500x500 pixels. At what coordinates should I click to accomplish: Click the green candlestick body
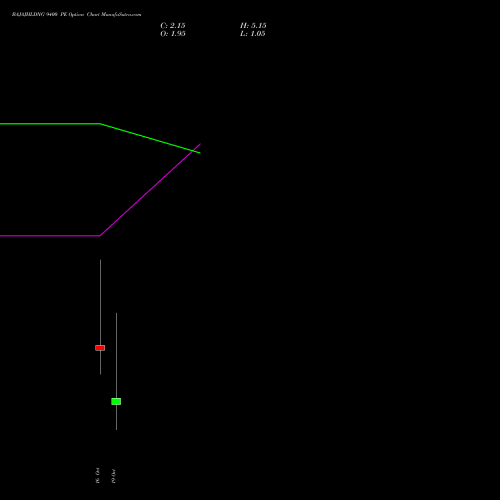(116, 401)
